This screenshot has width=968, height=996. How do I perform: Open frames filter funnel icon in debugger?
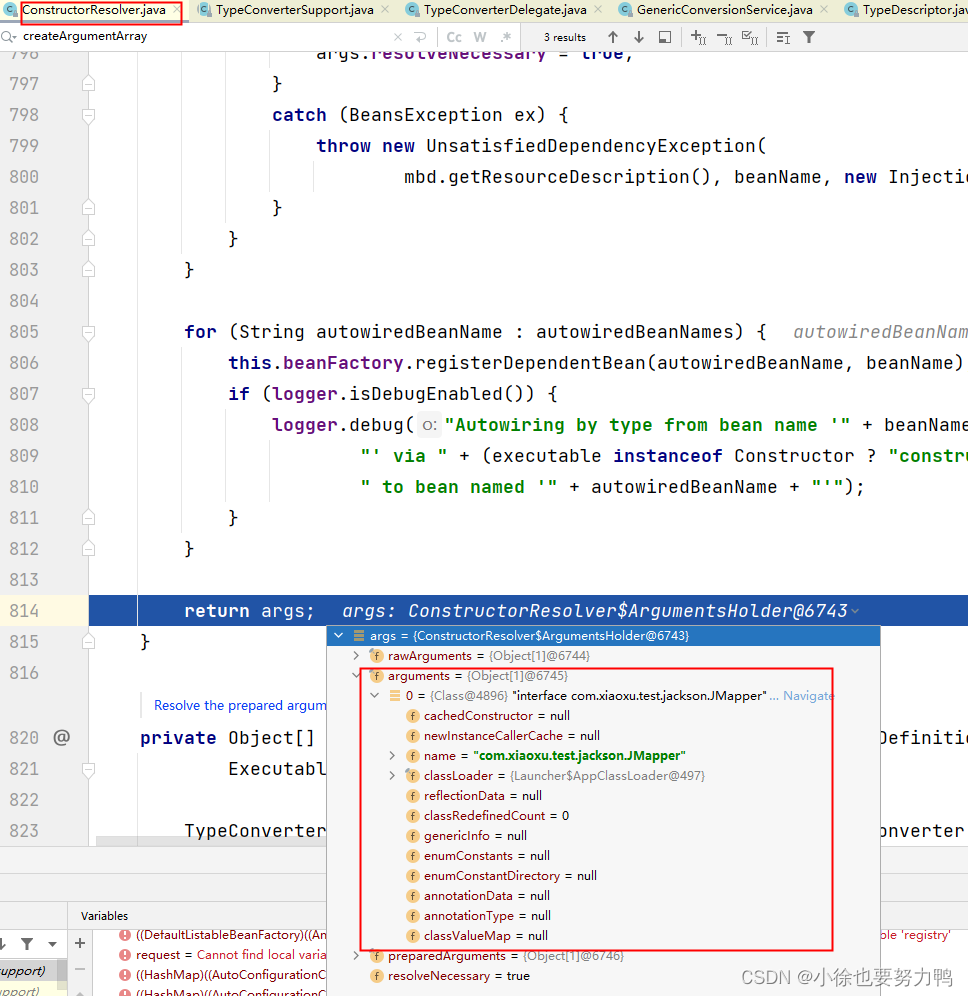pyautogui.click(x=27, y=944)
